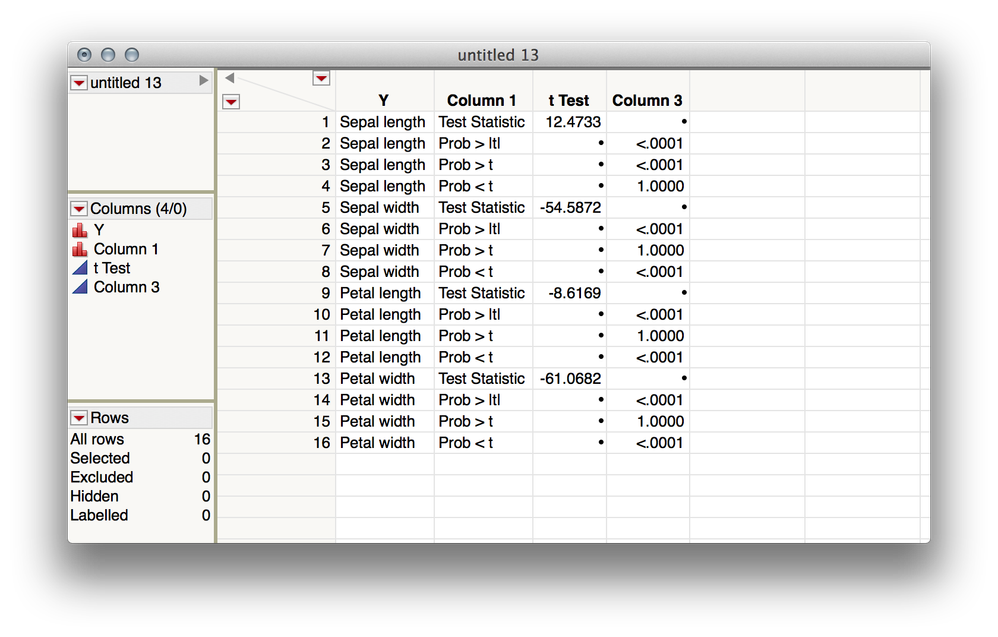Click the All rows entry
Viewport: 998px width, 637px height.
coord(140,440)
